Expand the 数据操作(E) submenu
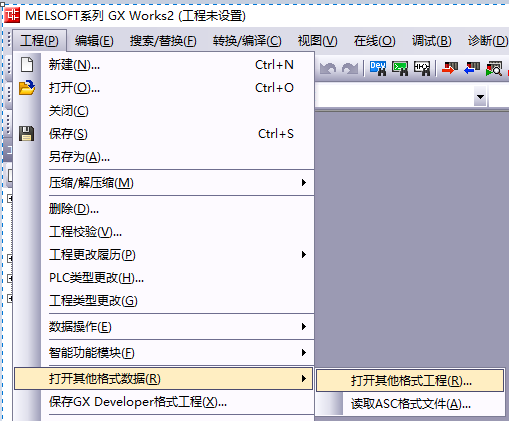This screenshot has height=421, width=509. tap(164, 327)
